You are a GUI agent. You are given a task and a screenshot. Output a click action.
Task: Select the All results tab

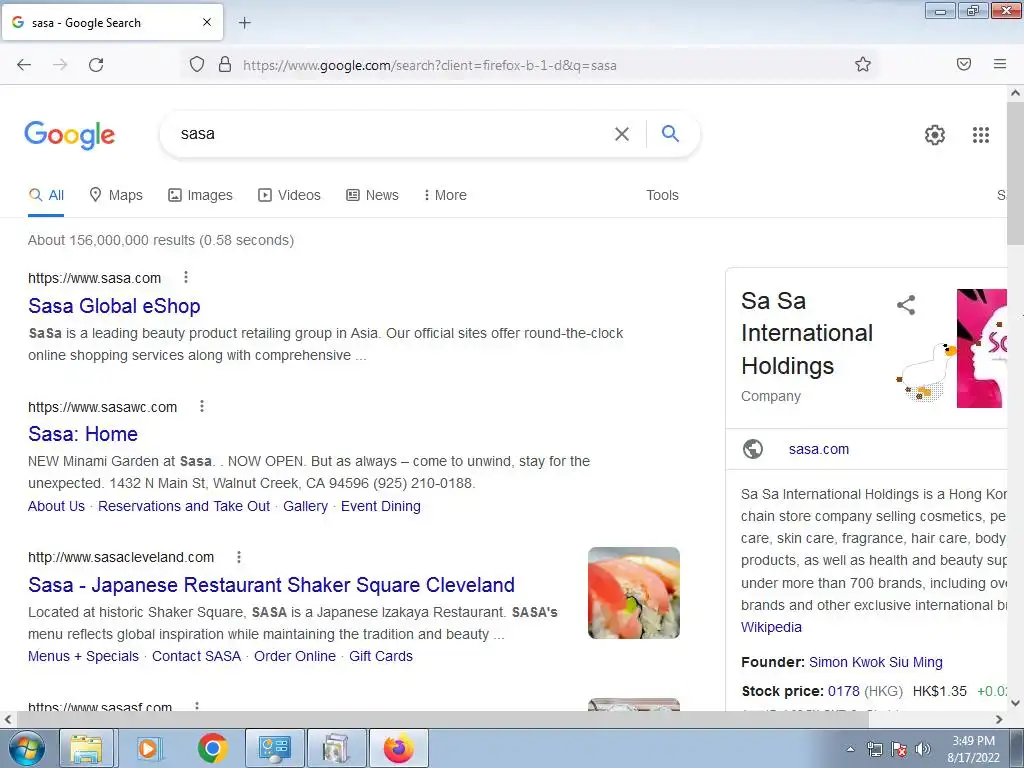tap(46, 195)
